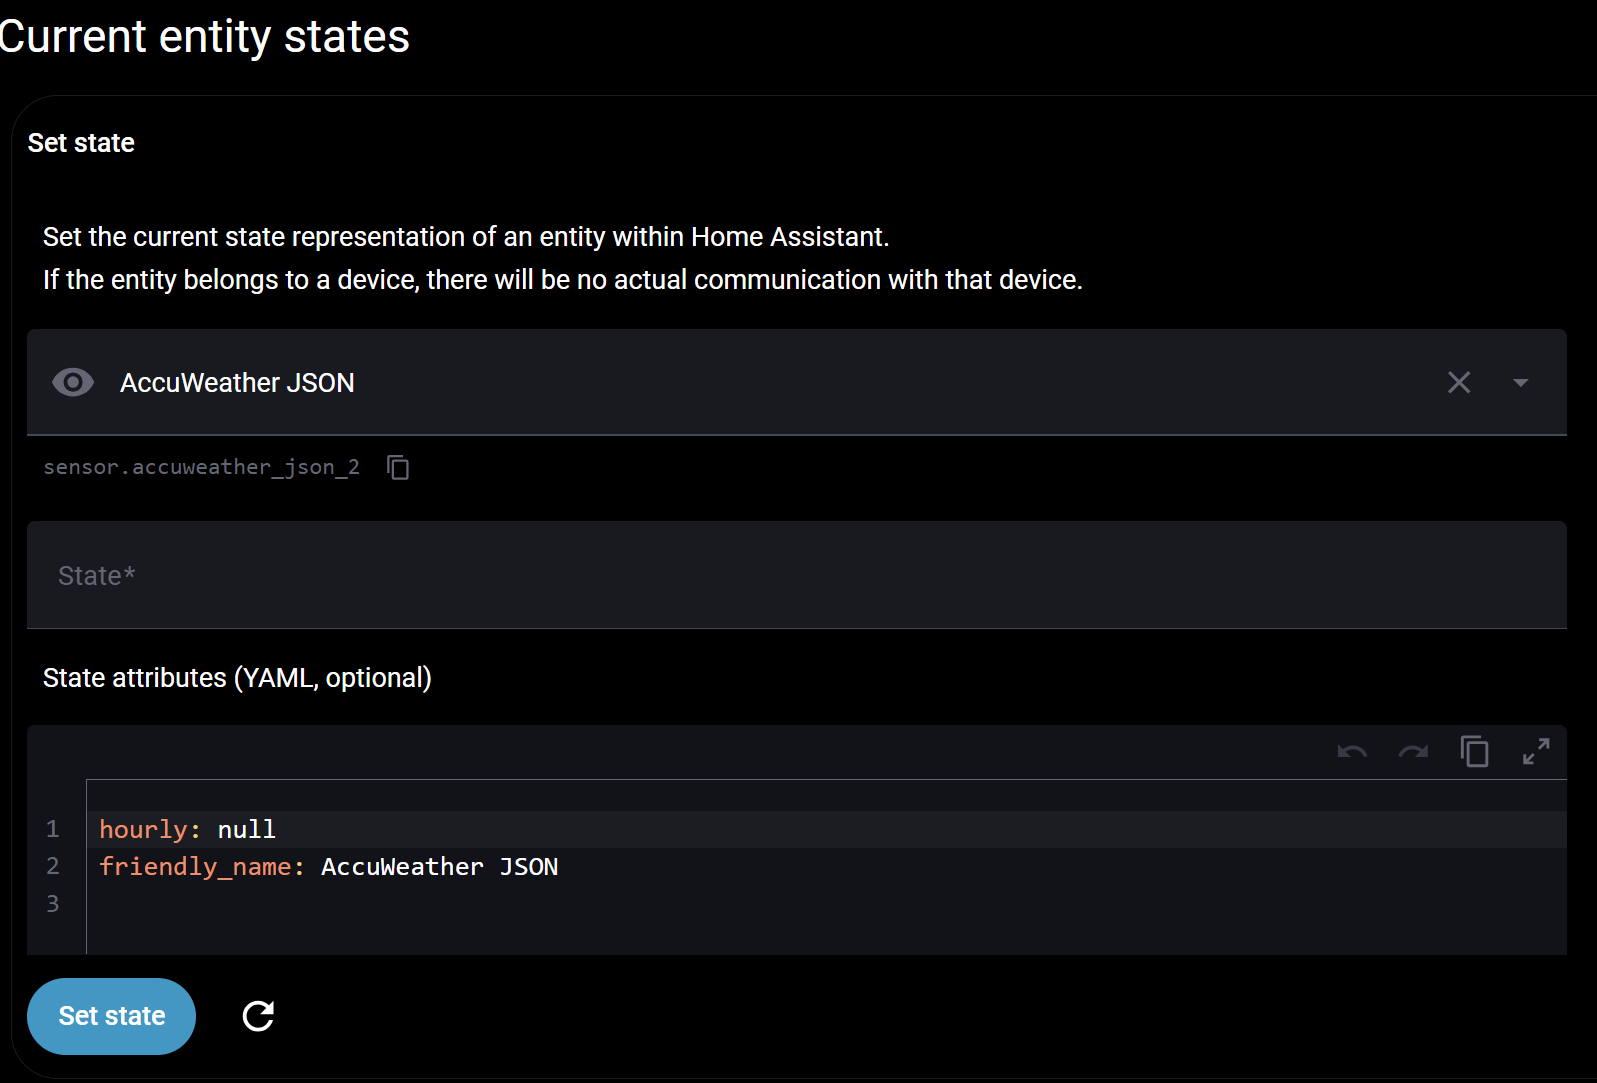Click line number 1 in the editor gutter
Screen dimensions: 1597x1083
click(53, 830)
